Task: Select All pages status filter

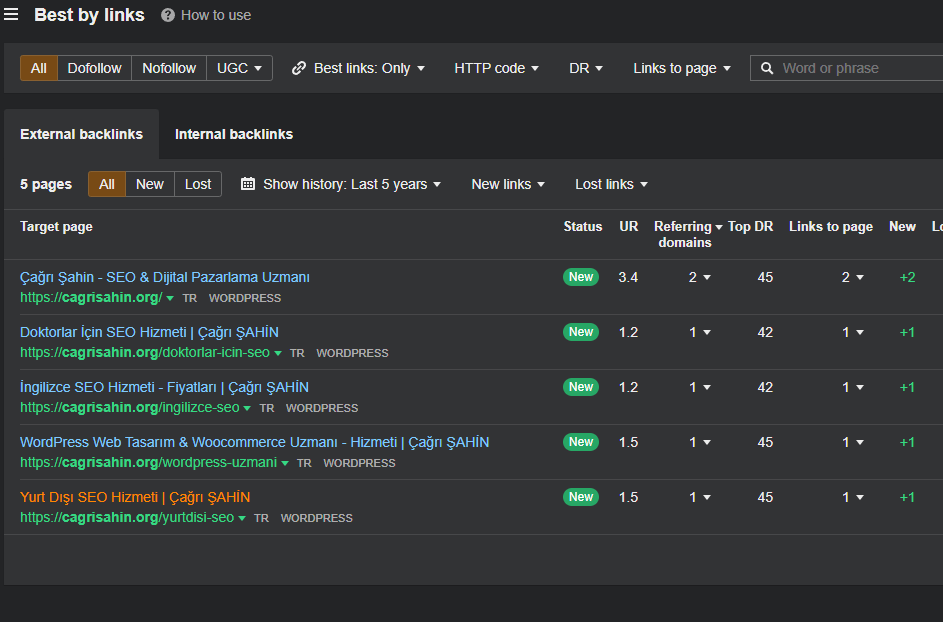Action: [106, 184]
